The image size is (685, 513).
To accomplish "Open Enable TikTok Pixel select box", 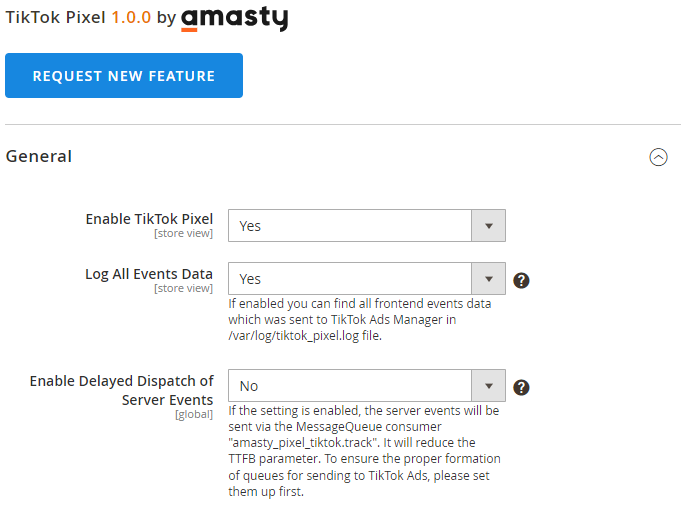I will click(367, 226).
